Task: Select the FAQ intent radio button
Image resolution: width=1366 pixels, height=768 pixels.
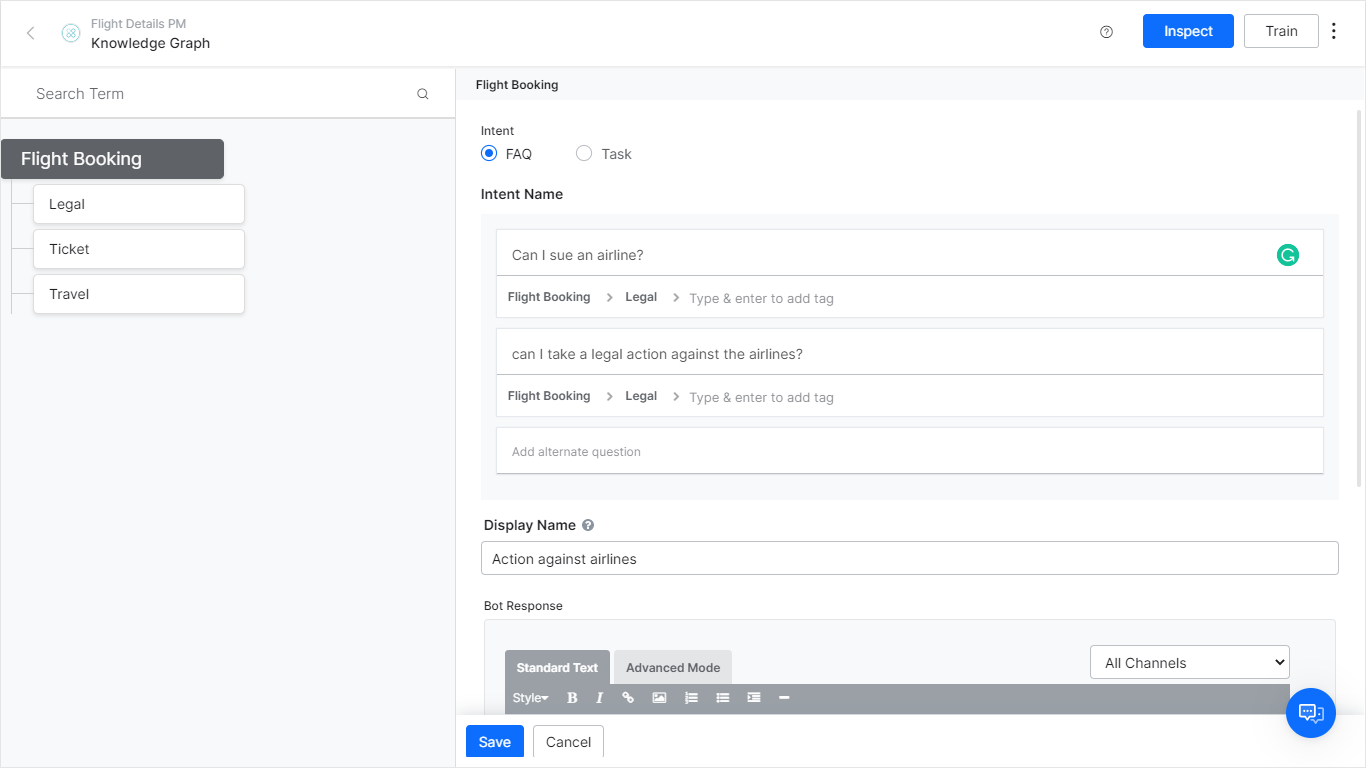Action: click(x=489, y=153)
